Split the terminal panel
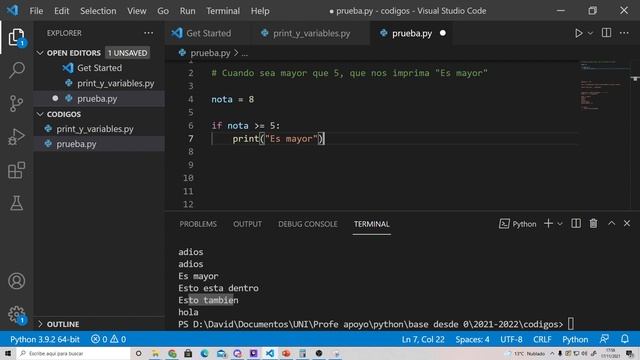 click(x=576, y=224)
